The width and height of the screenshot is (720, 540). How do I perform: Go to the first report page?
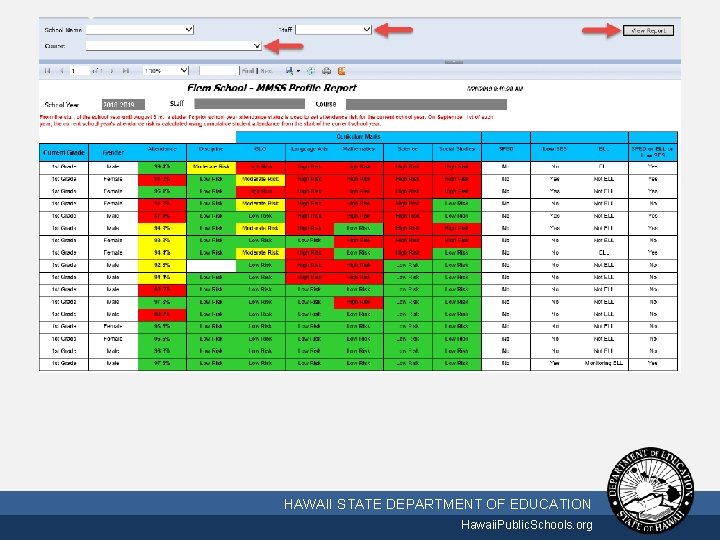coord(47,71)
